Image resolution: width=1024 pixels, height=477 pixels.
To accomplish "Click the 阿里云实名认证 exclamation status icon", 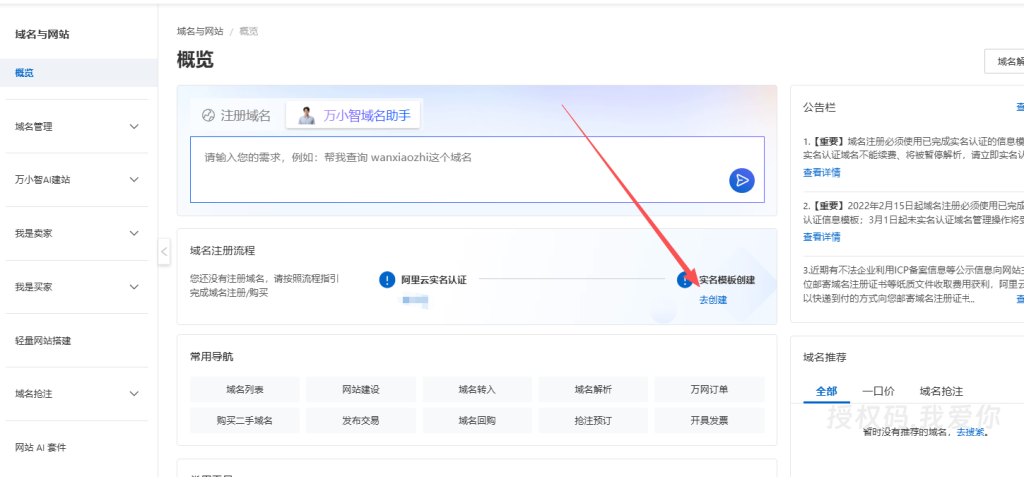I will [387, 280].
